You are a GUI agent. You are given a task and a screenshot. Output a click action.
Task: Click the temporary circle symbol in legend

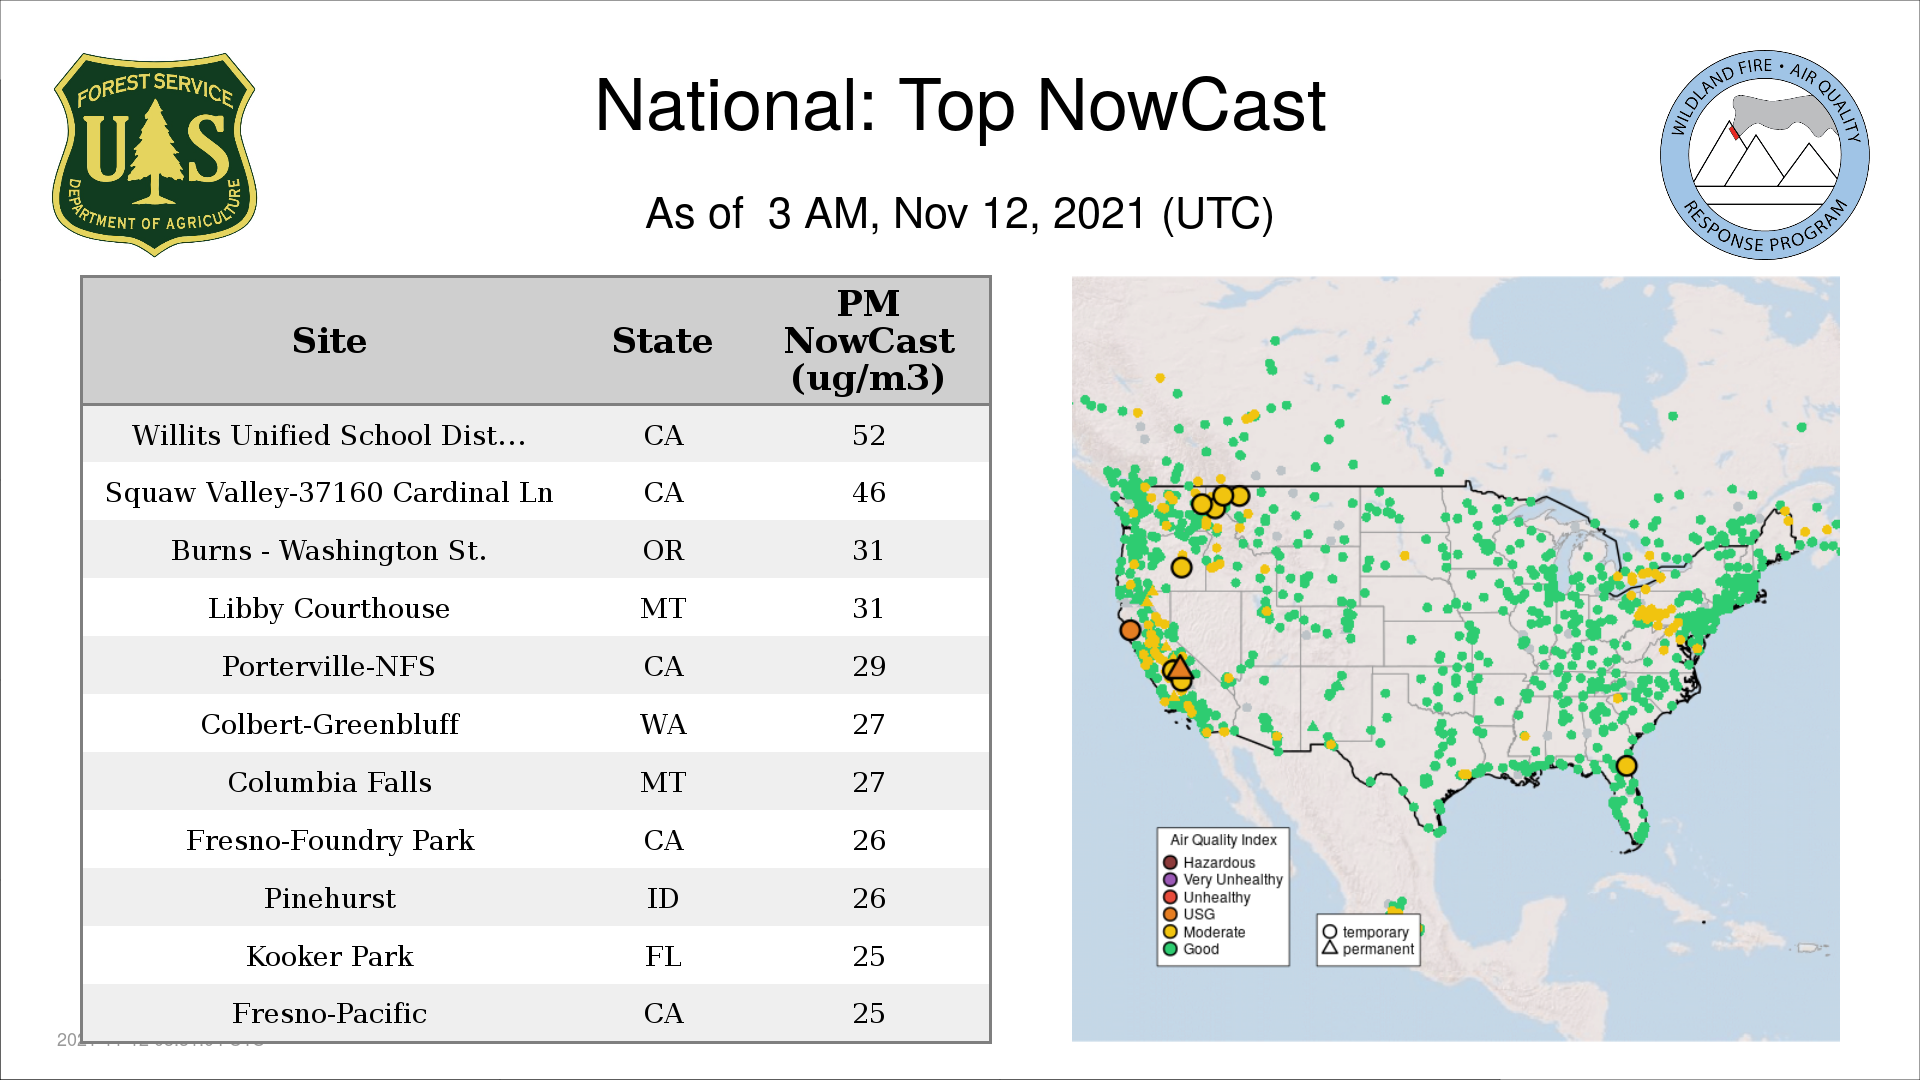pyautogui.click(x=1329, y=932)
